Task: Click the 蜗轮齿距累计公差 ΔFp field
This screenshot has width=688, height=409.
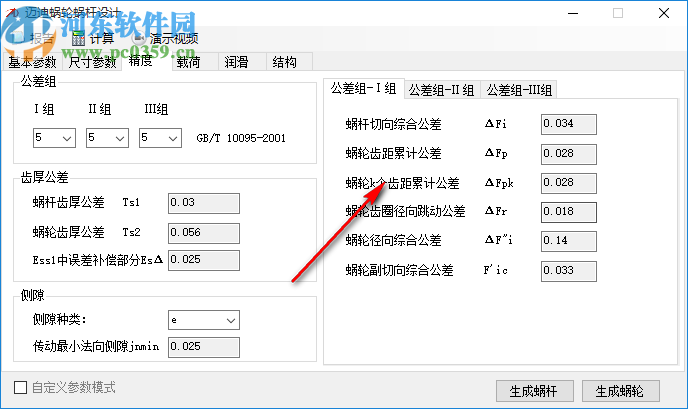Action: (569, 154)
